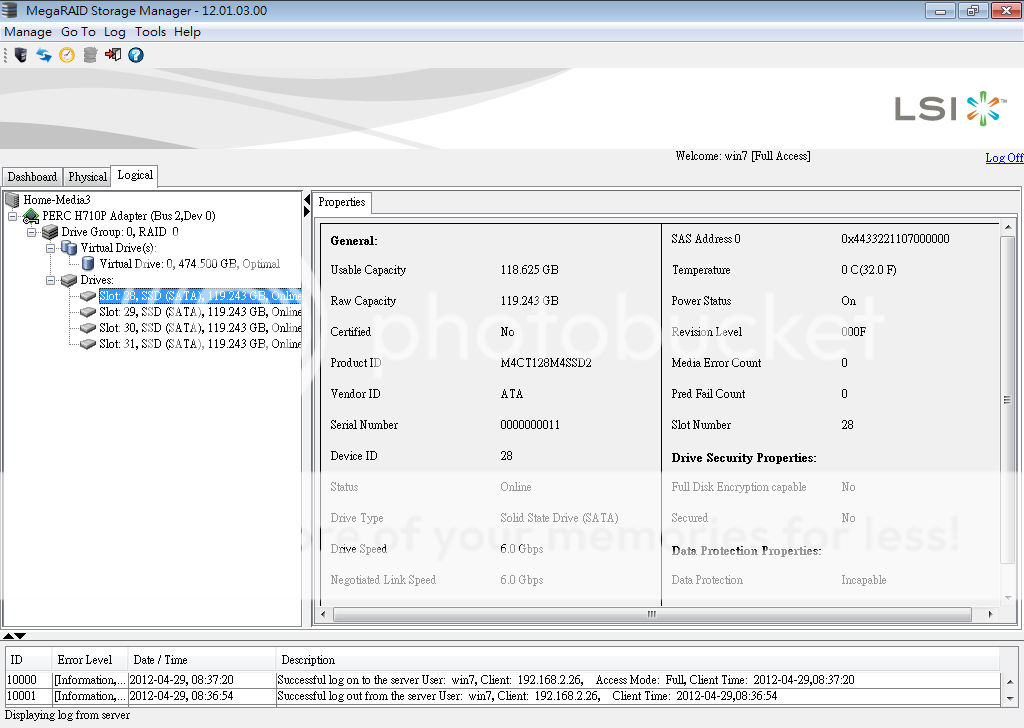Viewport: 1024px width, 728px height.
Task: Click the Log Off link
Action: (x=1004, y=158)
